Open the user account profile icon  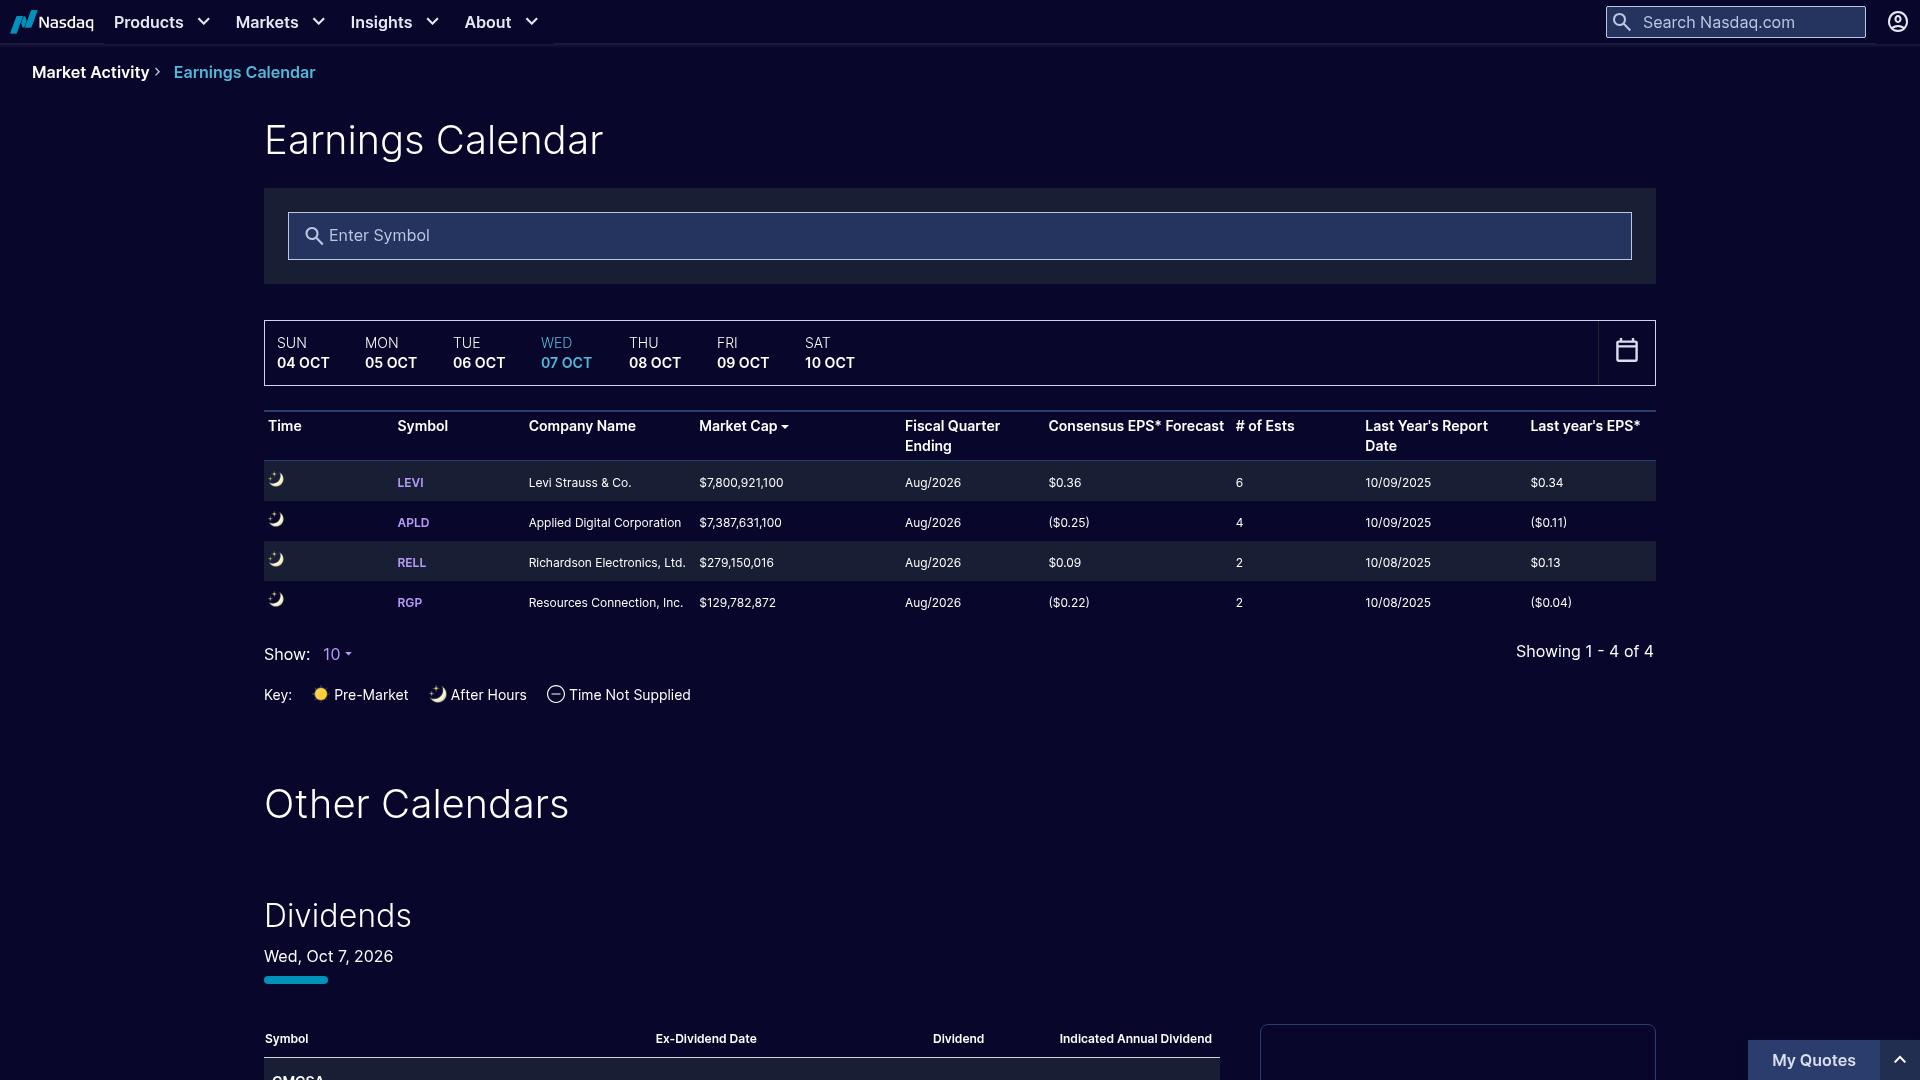[1897, 22]
